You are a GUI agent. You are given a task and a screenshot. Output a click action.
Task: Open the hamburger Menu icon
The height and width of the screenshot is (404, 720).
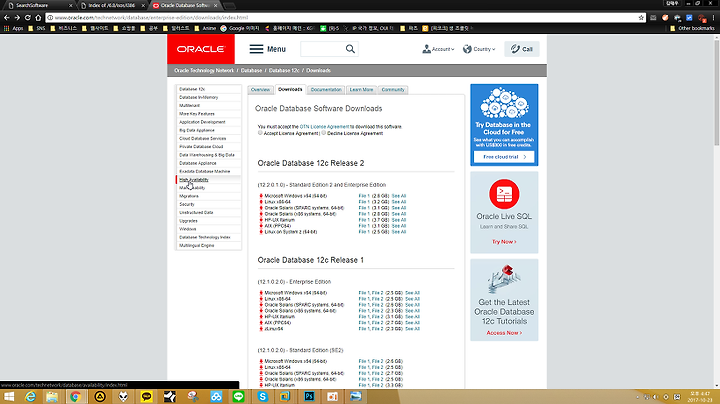tap(256, 49)
